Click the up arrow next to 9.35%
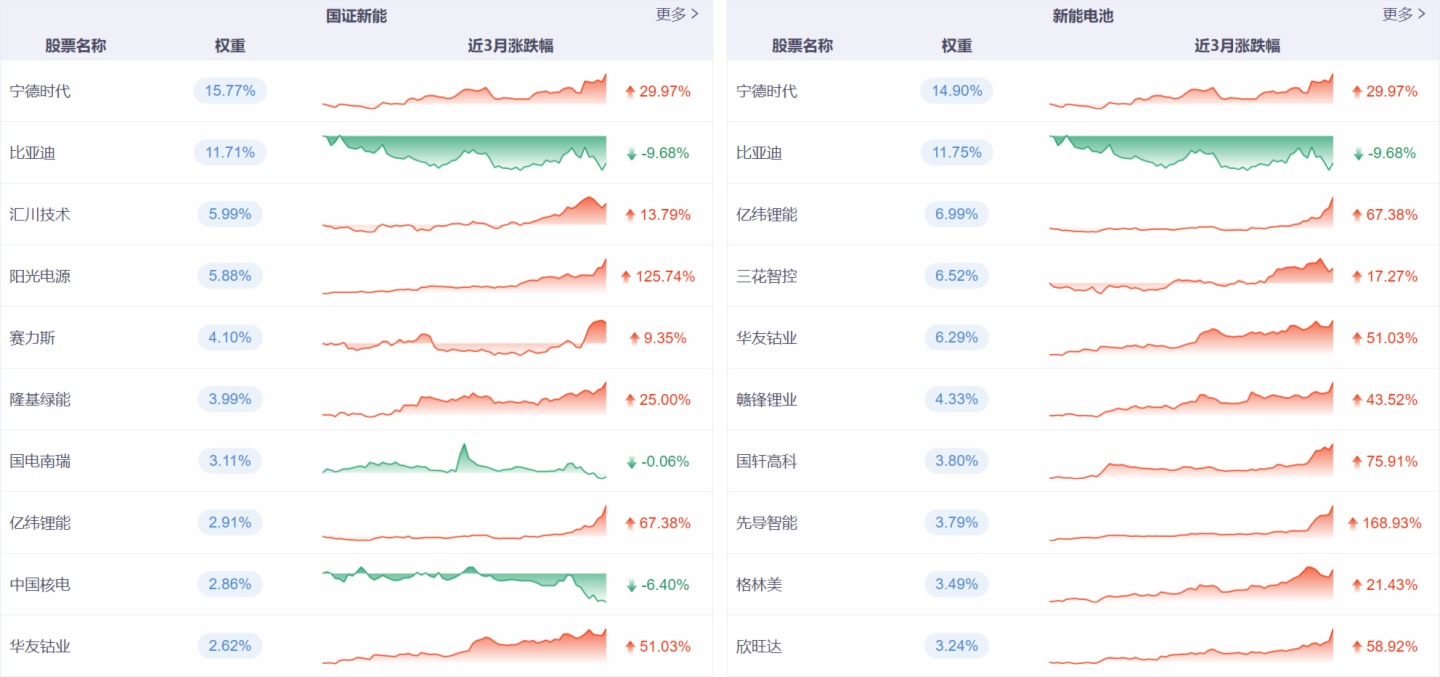 634,338
